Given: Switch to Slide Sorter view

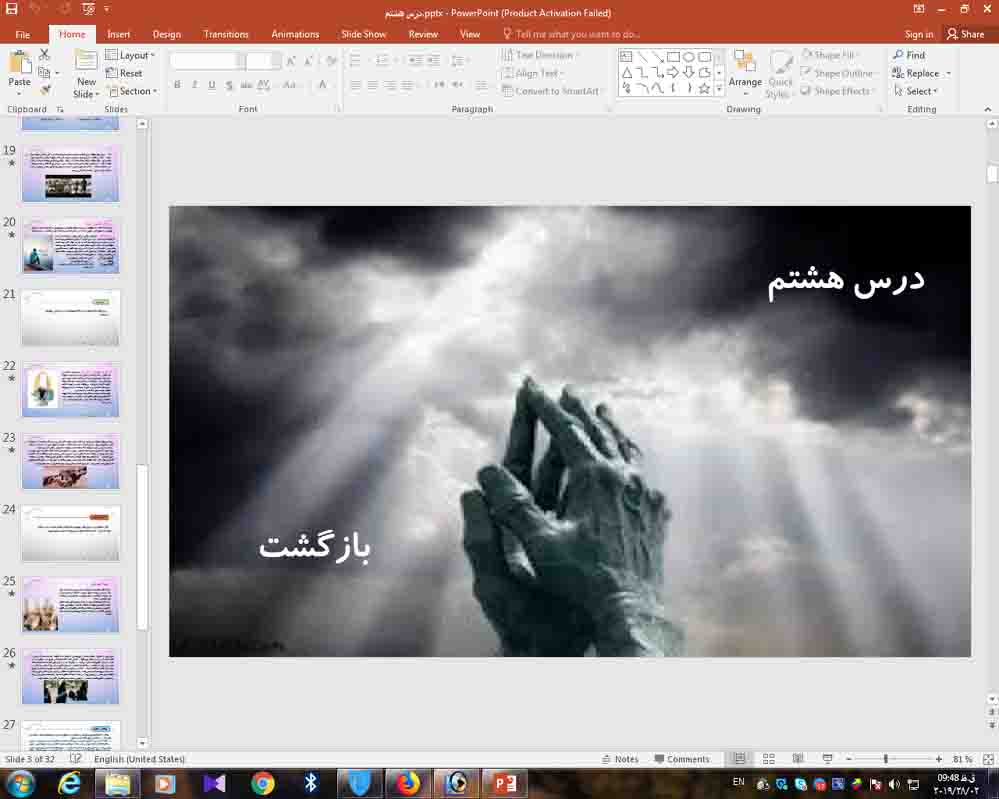Looking at the screenshot, I should tap(769, 759).
